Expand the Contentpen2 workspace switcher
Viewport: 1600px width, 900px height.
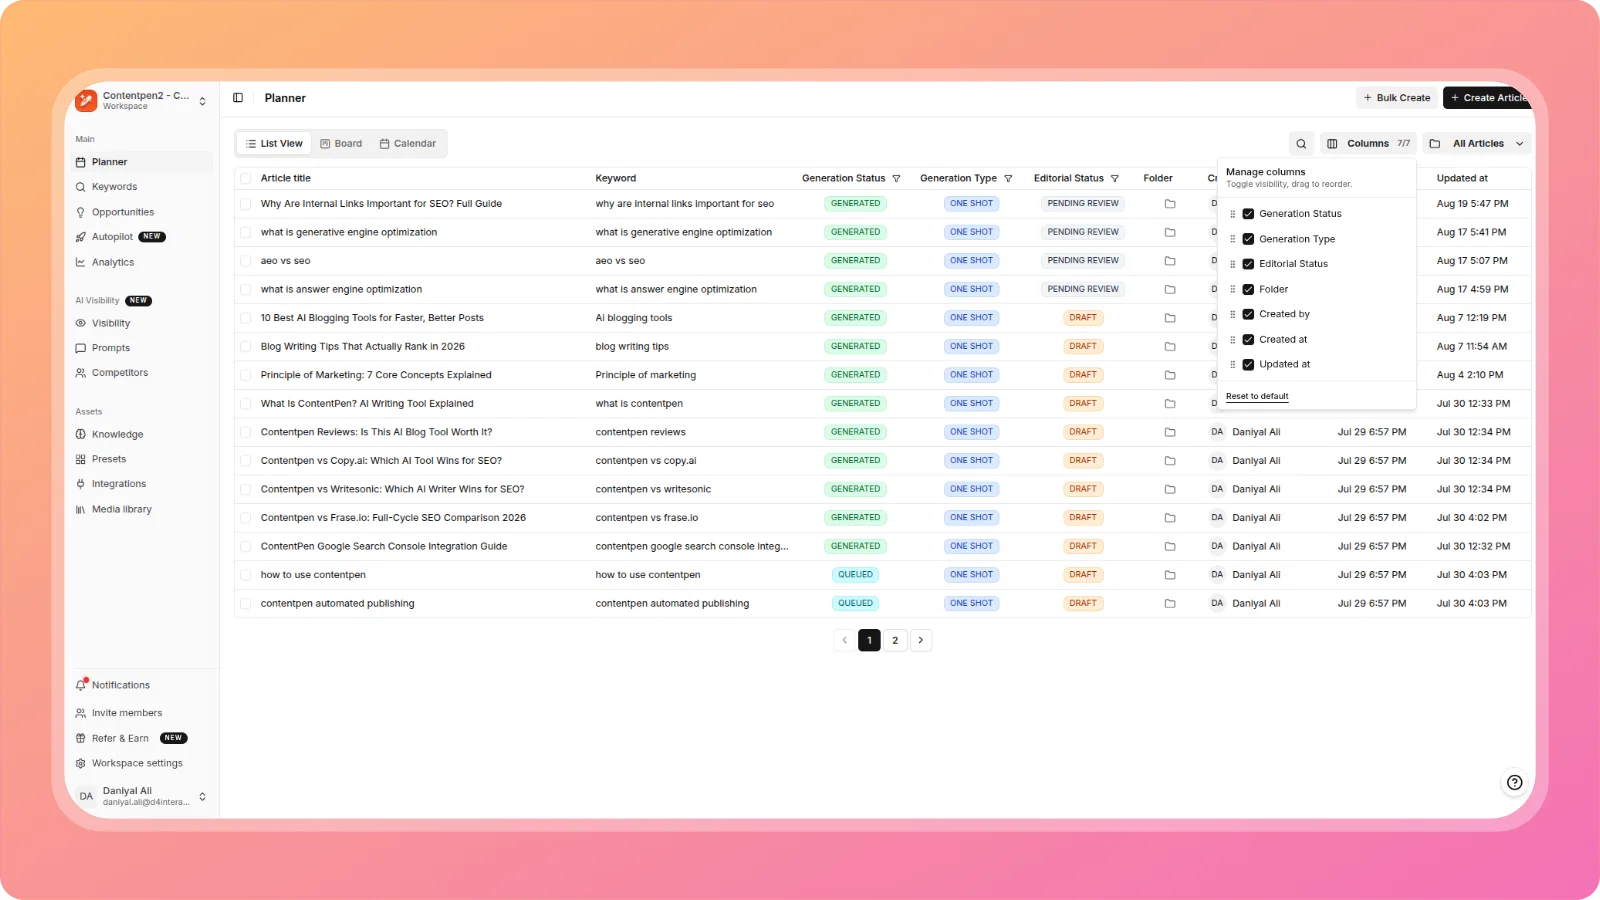[x=203, y=102]
